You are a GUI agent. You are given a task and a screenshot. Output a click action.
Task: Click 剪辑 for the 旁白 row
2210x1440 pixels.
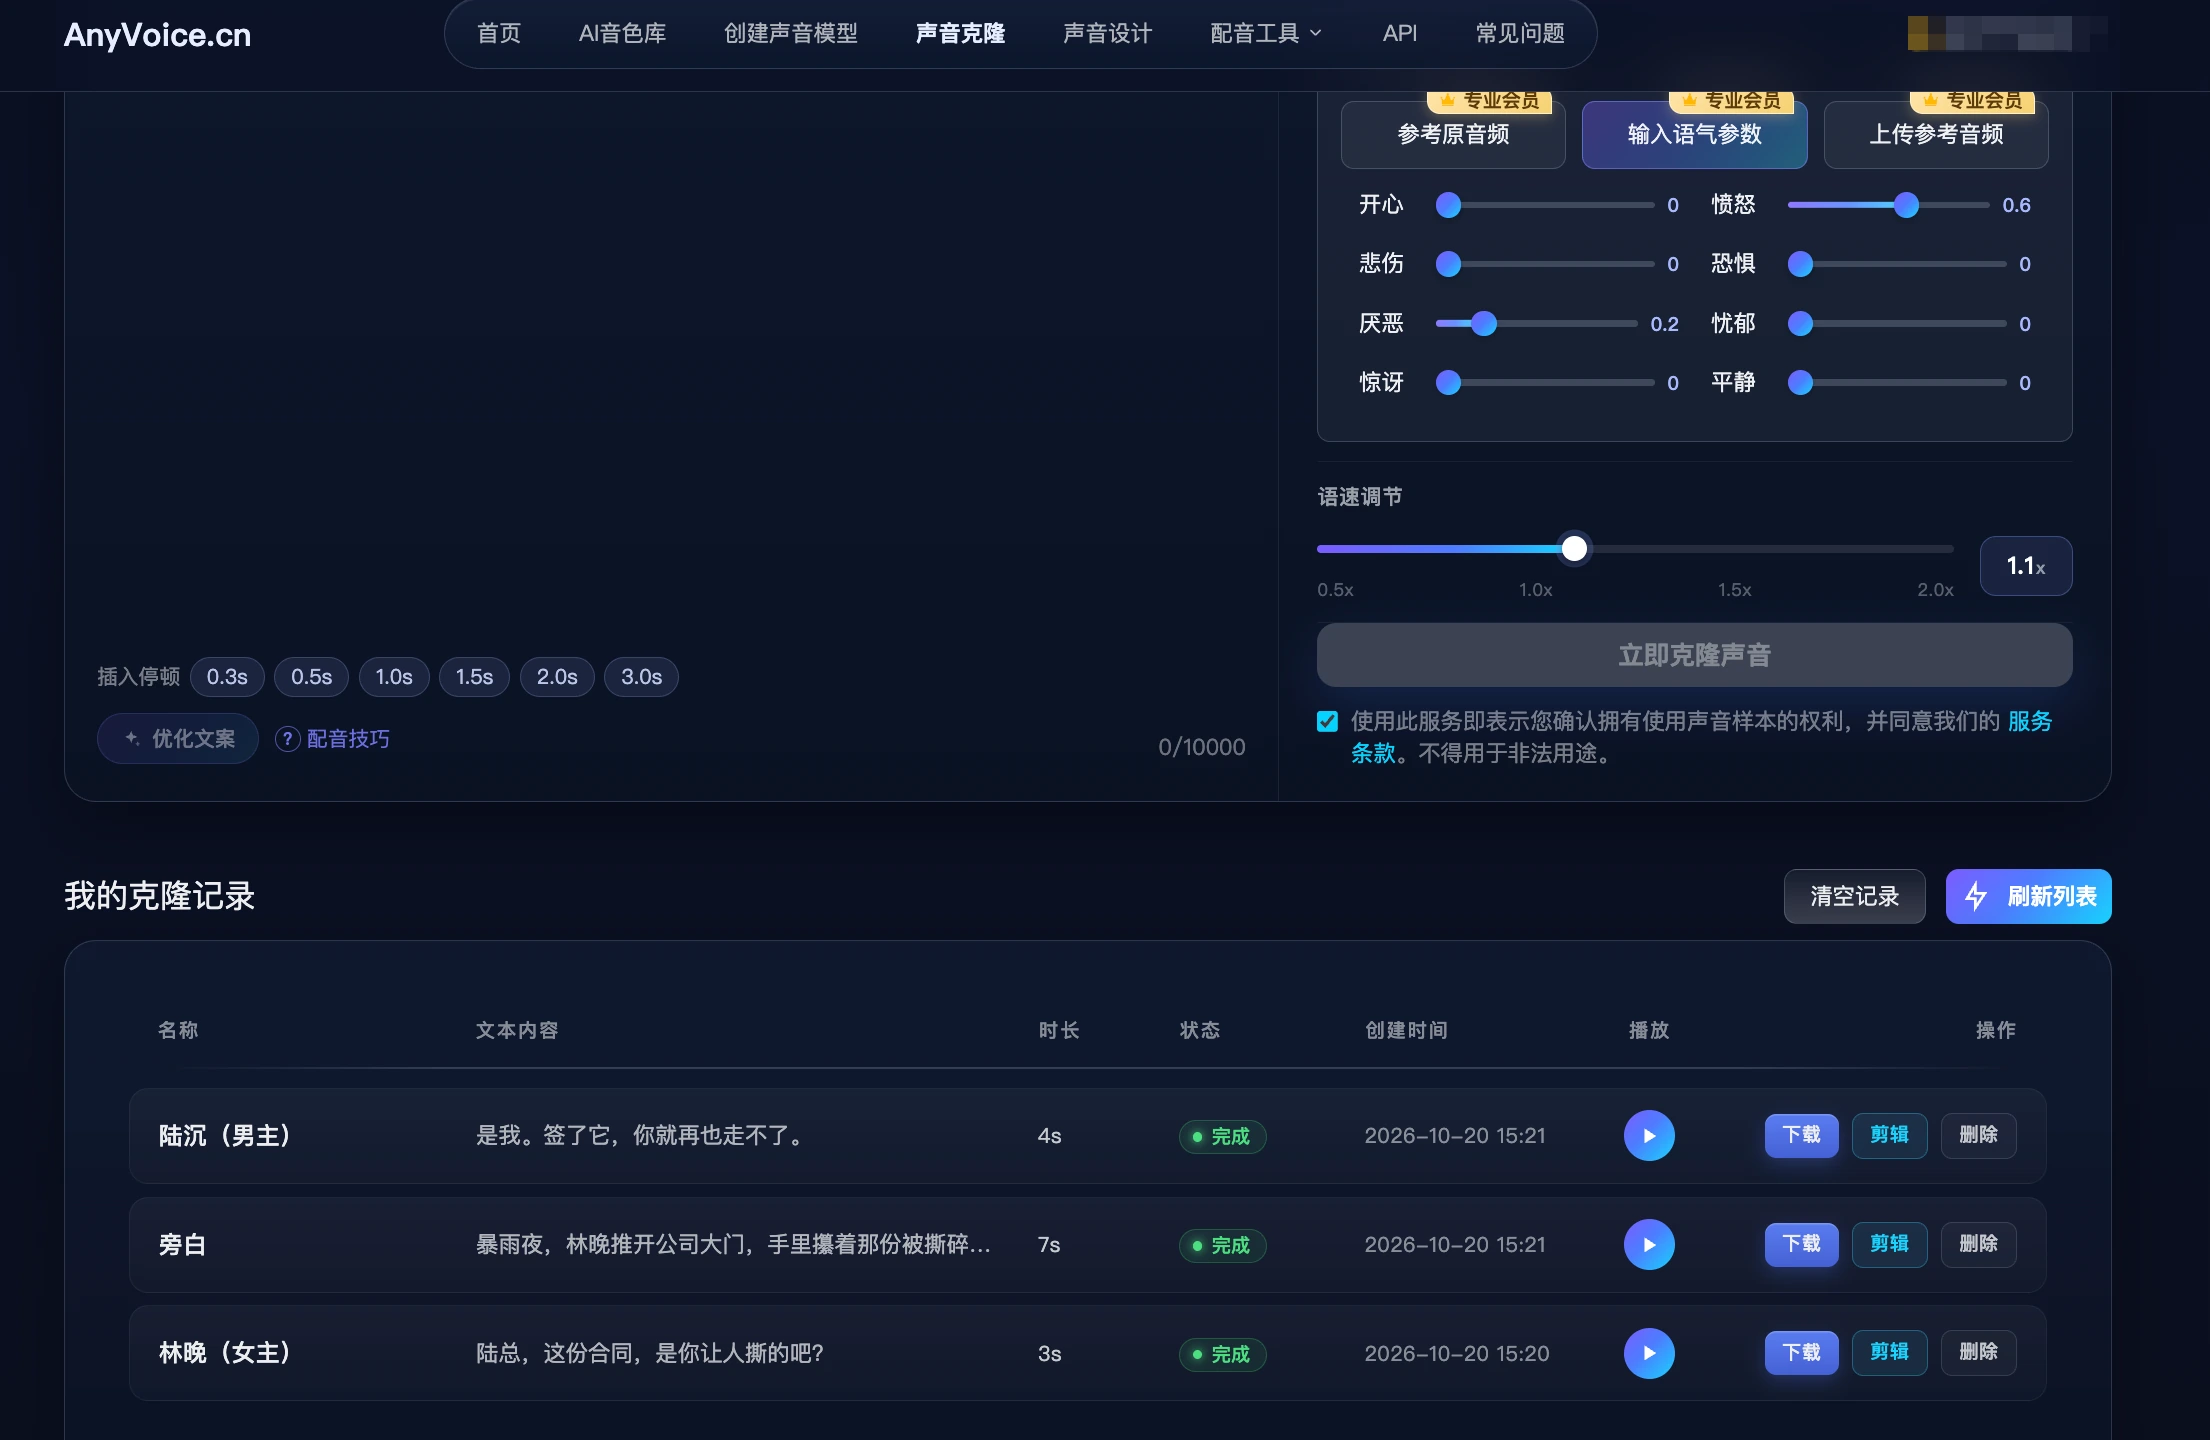(x=1889, y=1244)
